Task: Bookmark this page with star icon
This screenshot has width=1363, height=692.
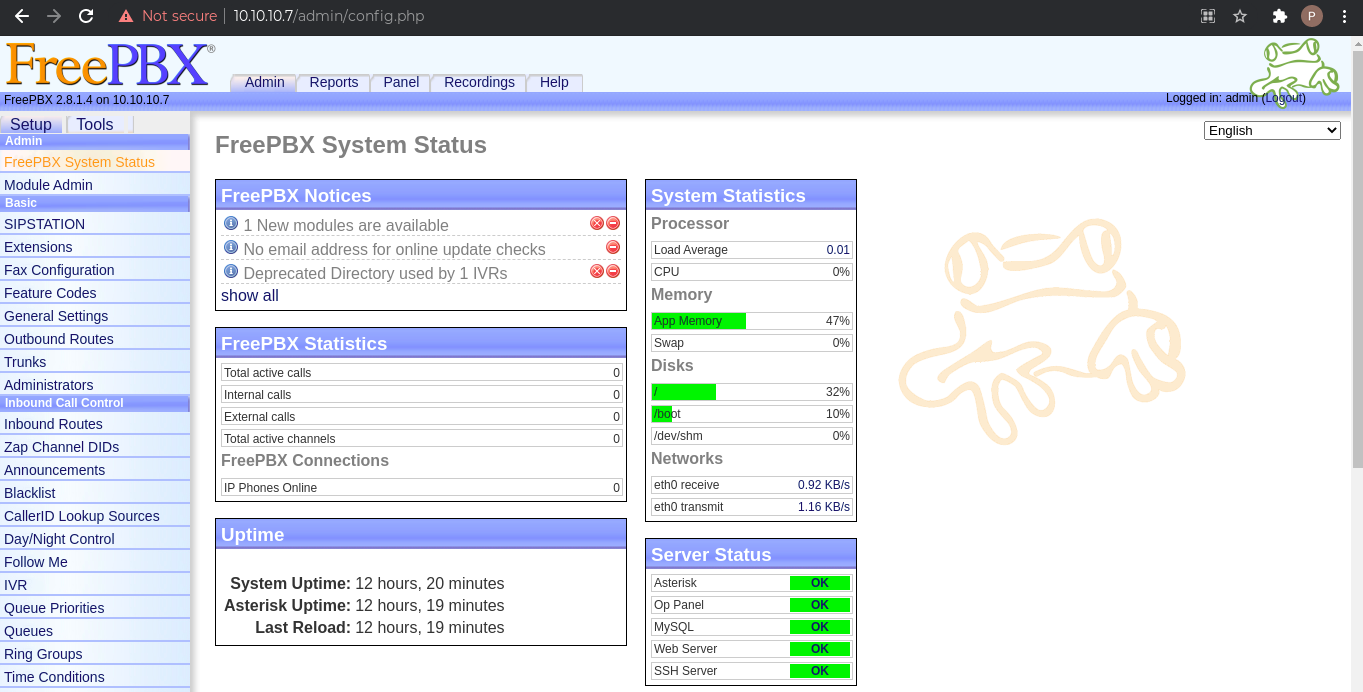Action: (1240, 16)
